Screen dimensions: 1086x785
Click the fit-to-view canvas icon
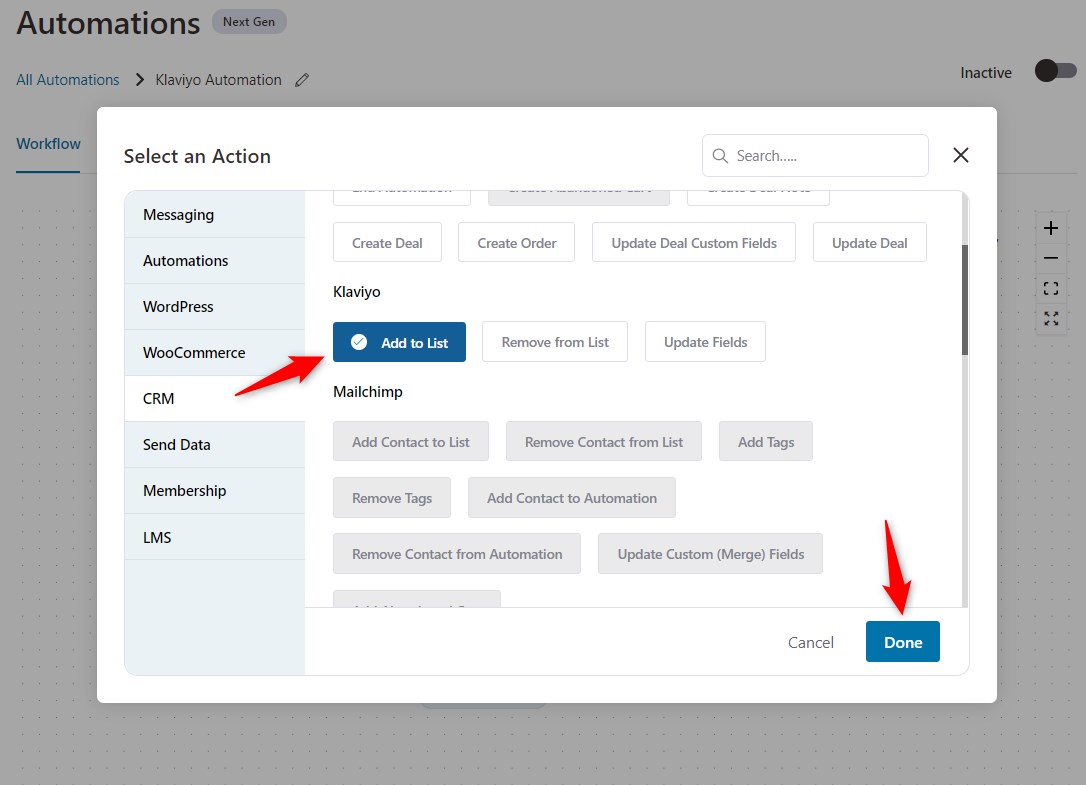click(1051, 288)
